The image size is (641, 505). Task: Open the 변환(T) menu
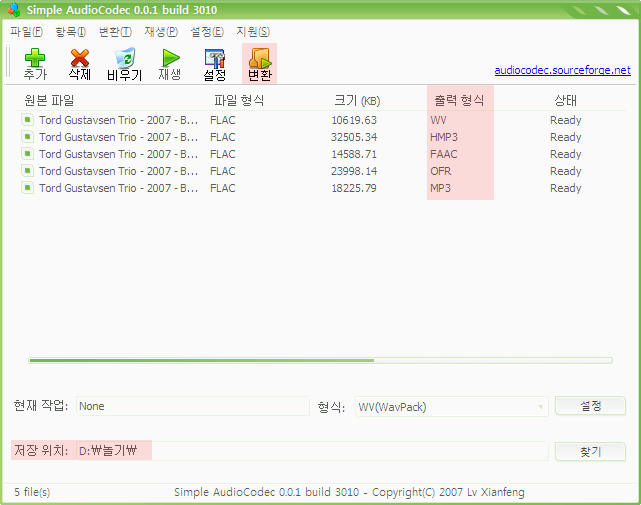point(115,31)
